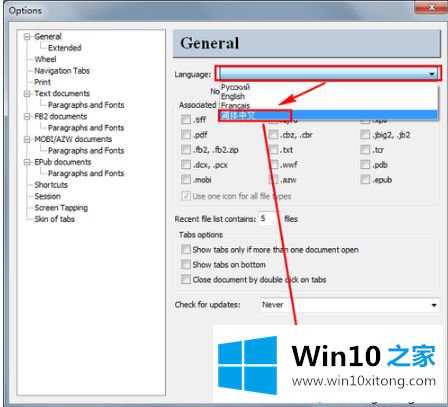Collapse the EPub documents tree node
The image size is (448, 407).
(x=27, y=162)
